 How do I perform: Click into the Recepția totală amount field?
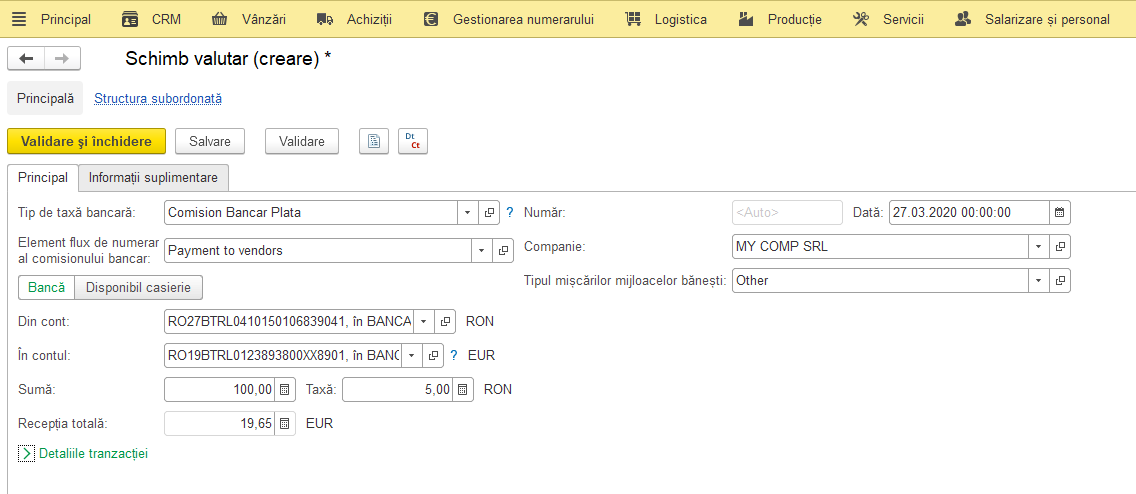pyautogui.click(x=220, y=424)
